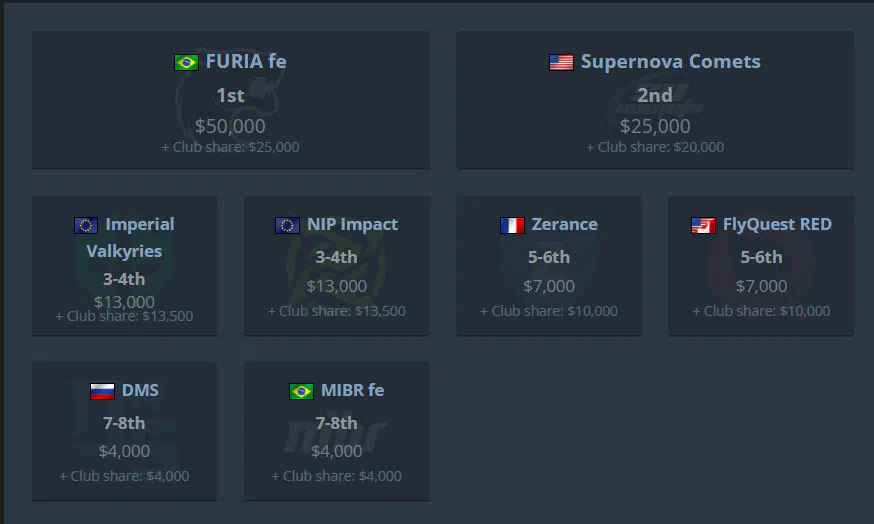Select the MIBR fe team name
874x524 pixels.
coord(352,390)
